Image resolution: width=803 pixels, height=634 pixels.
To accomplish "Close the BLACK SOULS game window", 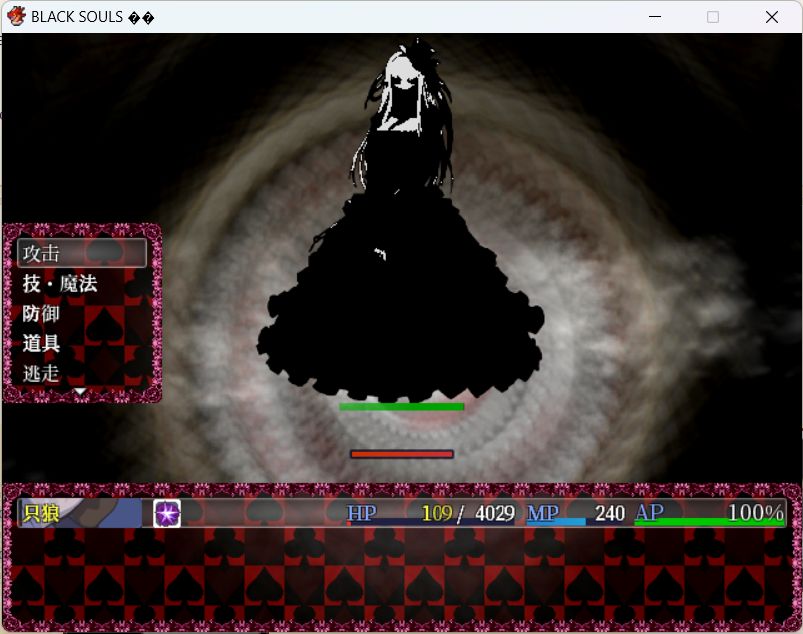I will click(771, 17).
